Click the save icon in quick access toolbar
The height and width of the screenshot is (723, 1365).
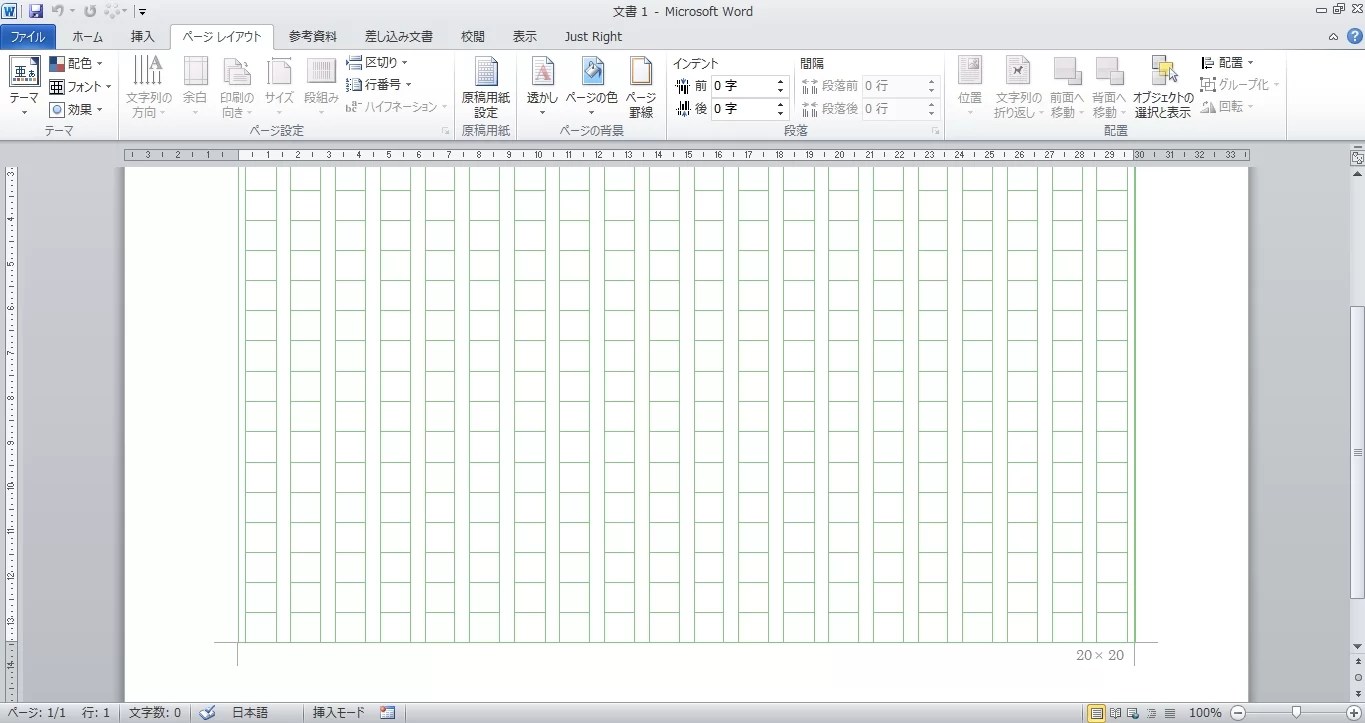click(36, 12)
